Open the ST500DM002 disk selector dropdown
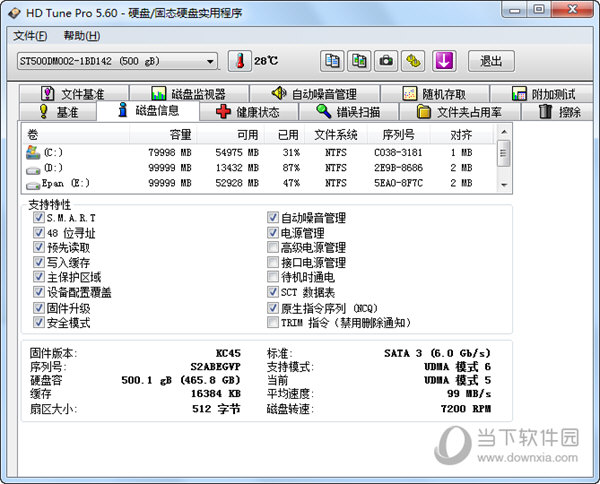This screenshot has height=484, width=600. [117, 61]
